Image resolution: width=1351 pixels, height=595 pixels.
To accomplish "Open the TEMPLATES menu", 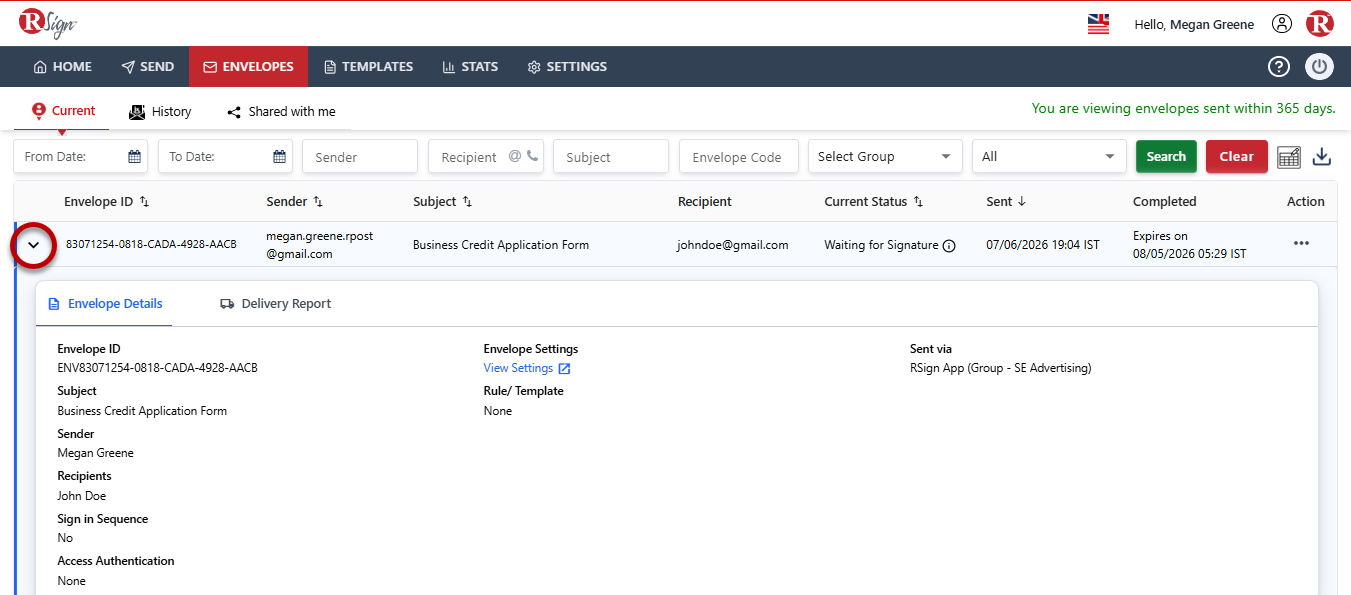I will click(368, 67).
